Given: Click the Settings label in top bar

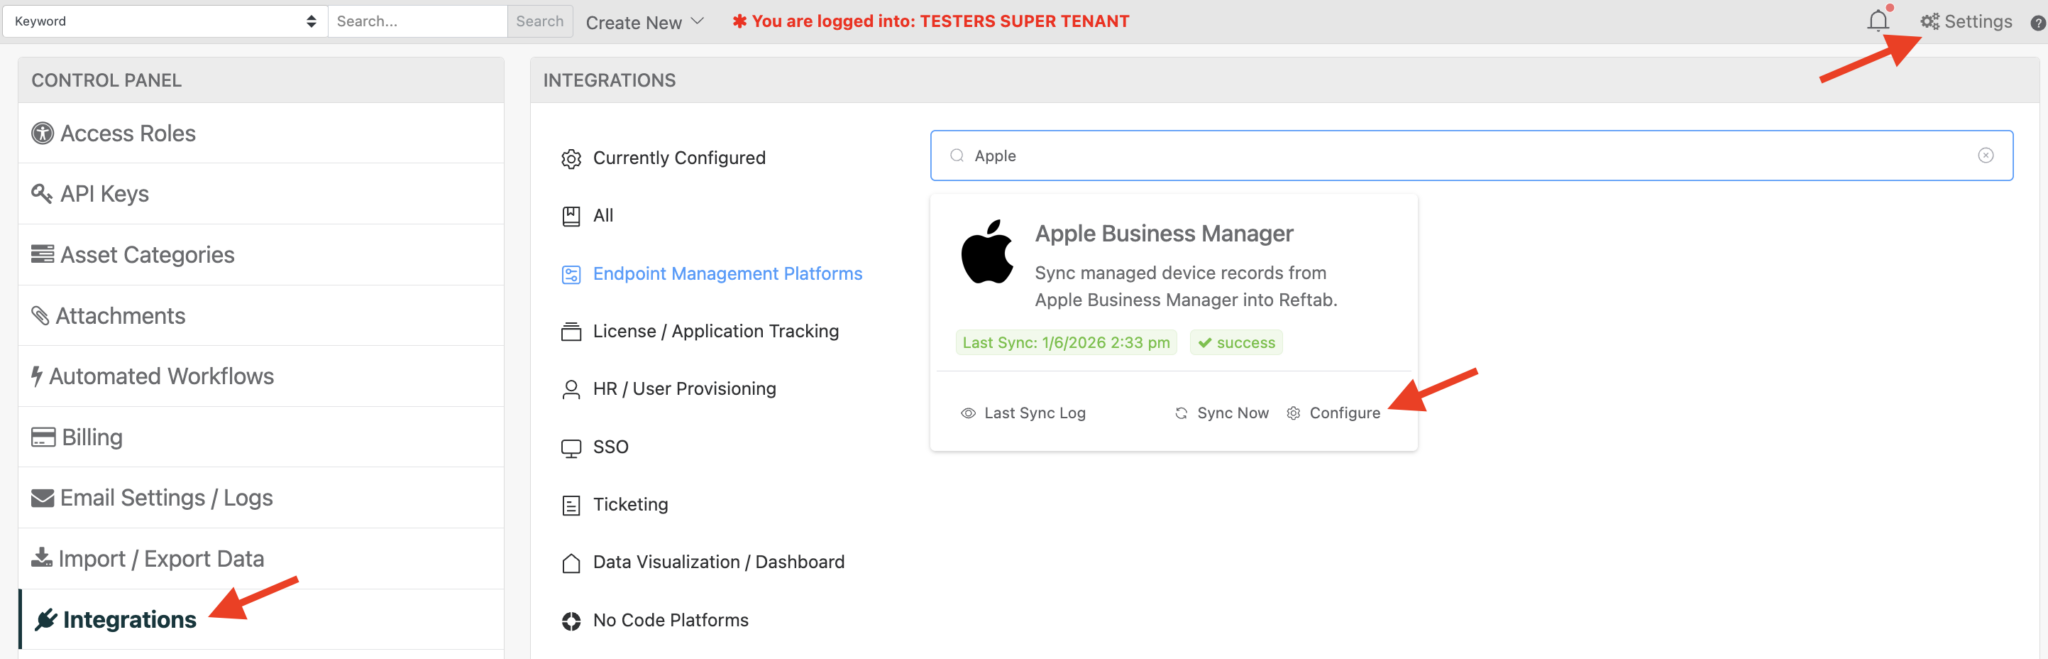Looking at the screenshot, I should [x=1978, y=21].
